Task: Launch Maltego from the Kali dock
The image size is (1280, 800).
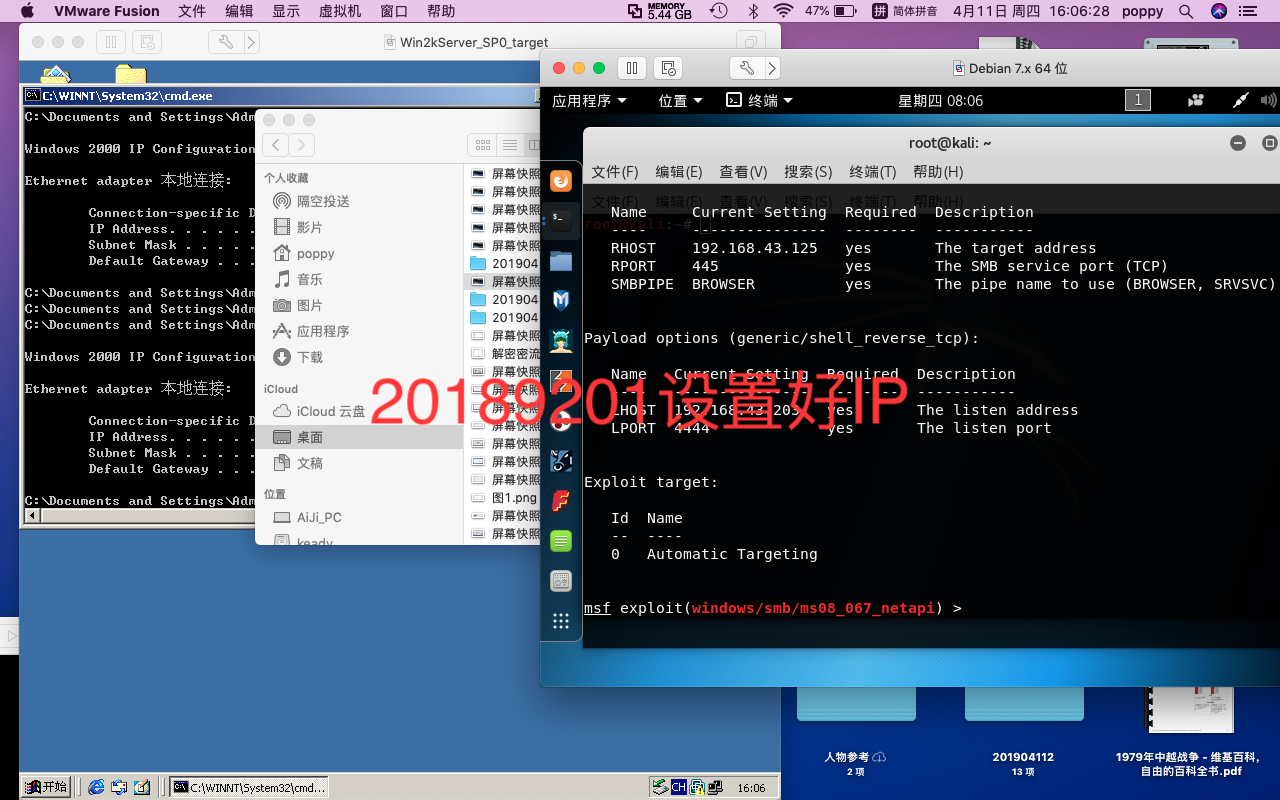Action: coord(561,421)
